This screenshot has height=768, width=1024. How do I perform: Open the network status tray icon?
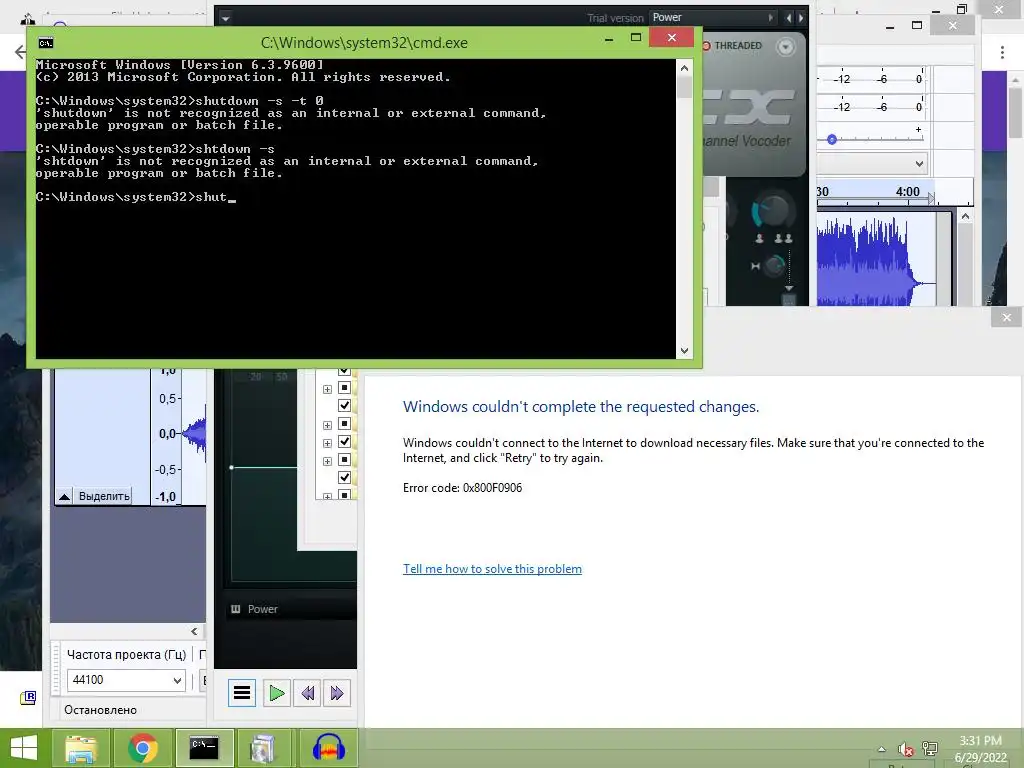(x=929, y=749)
